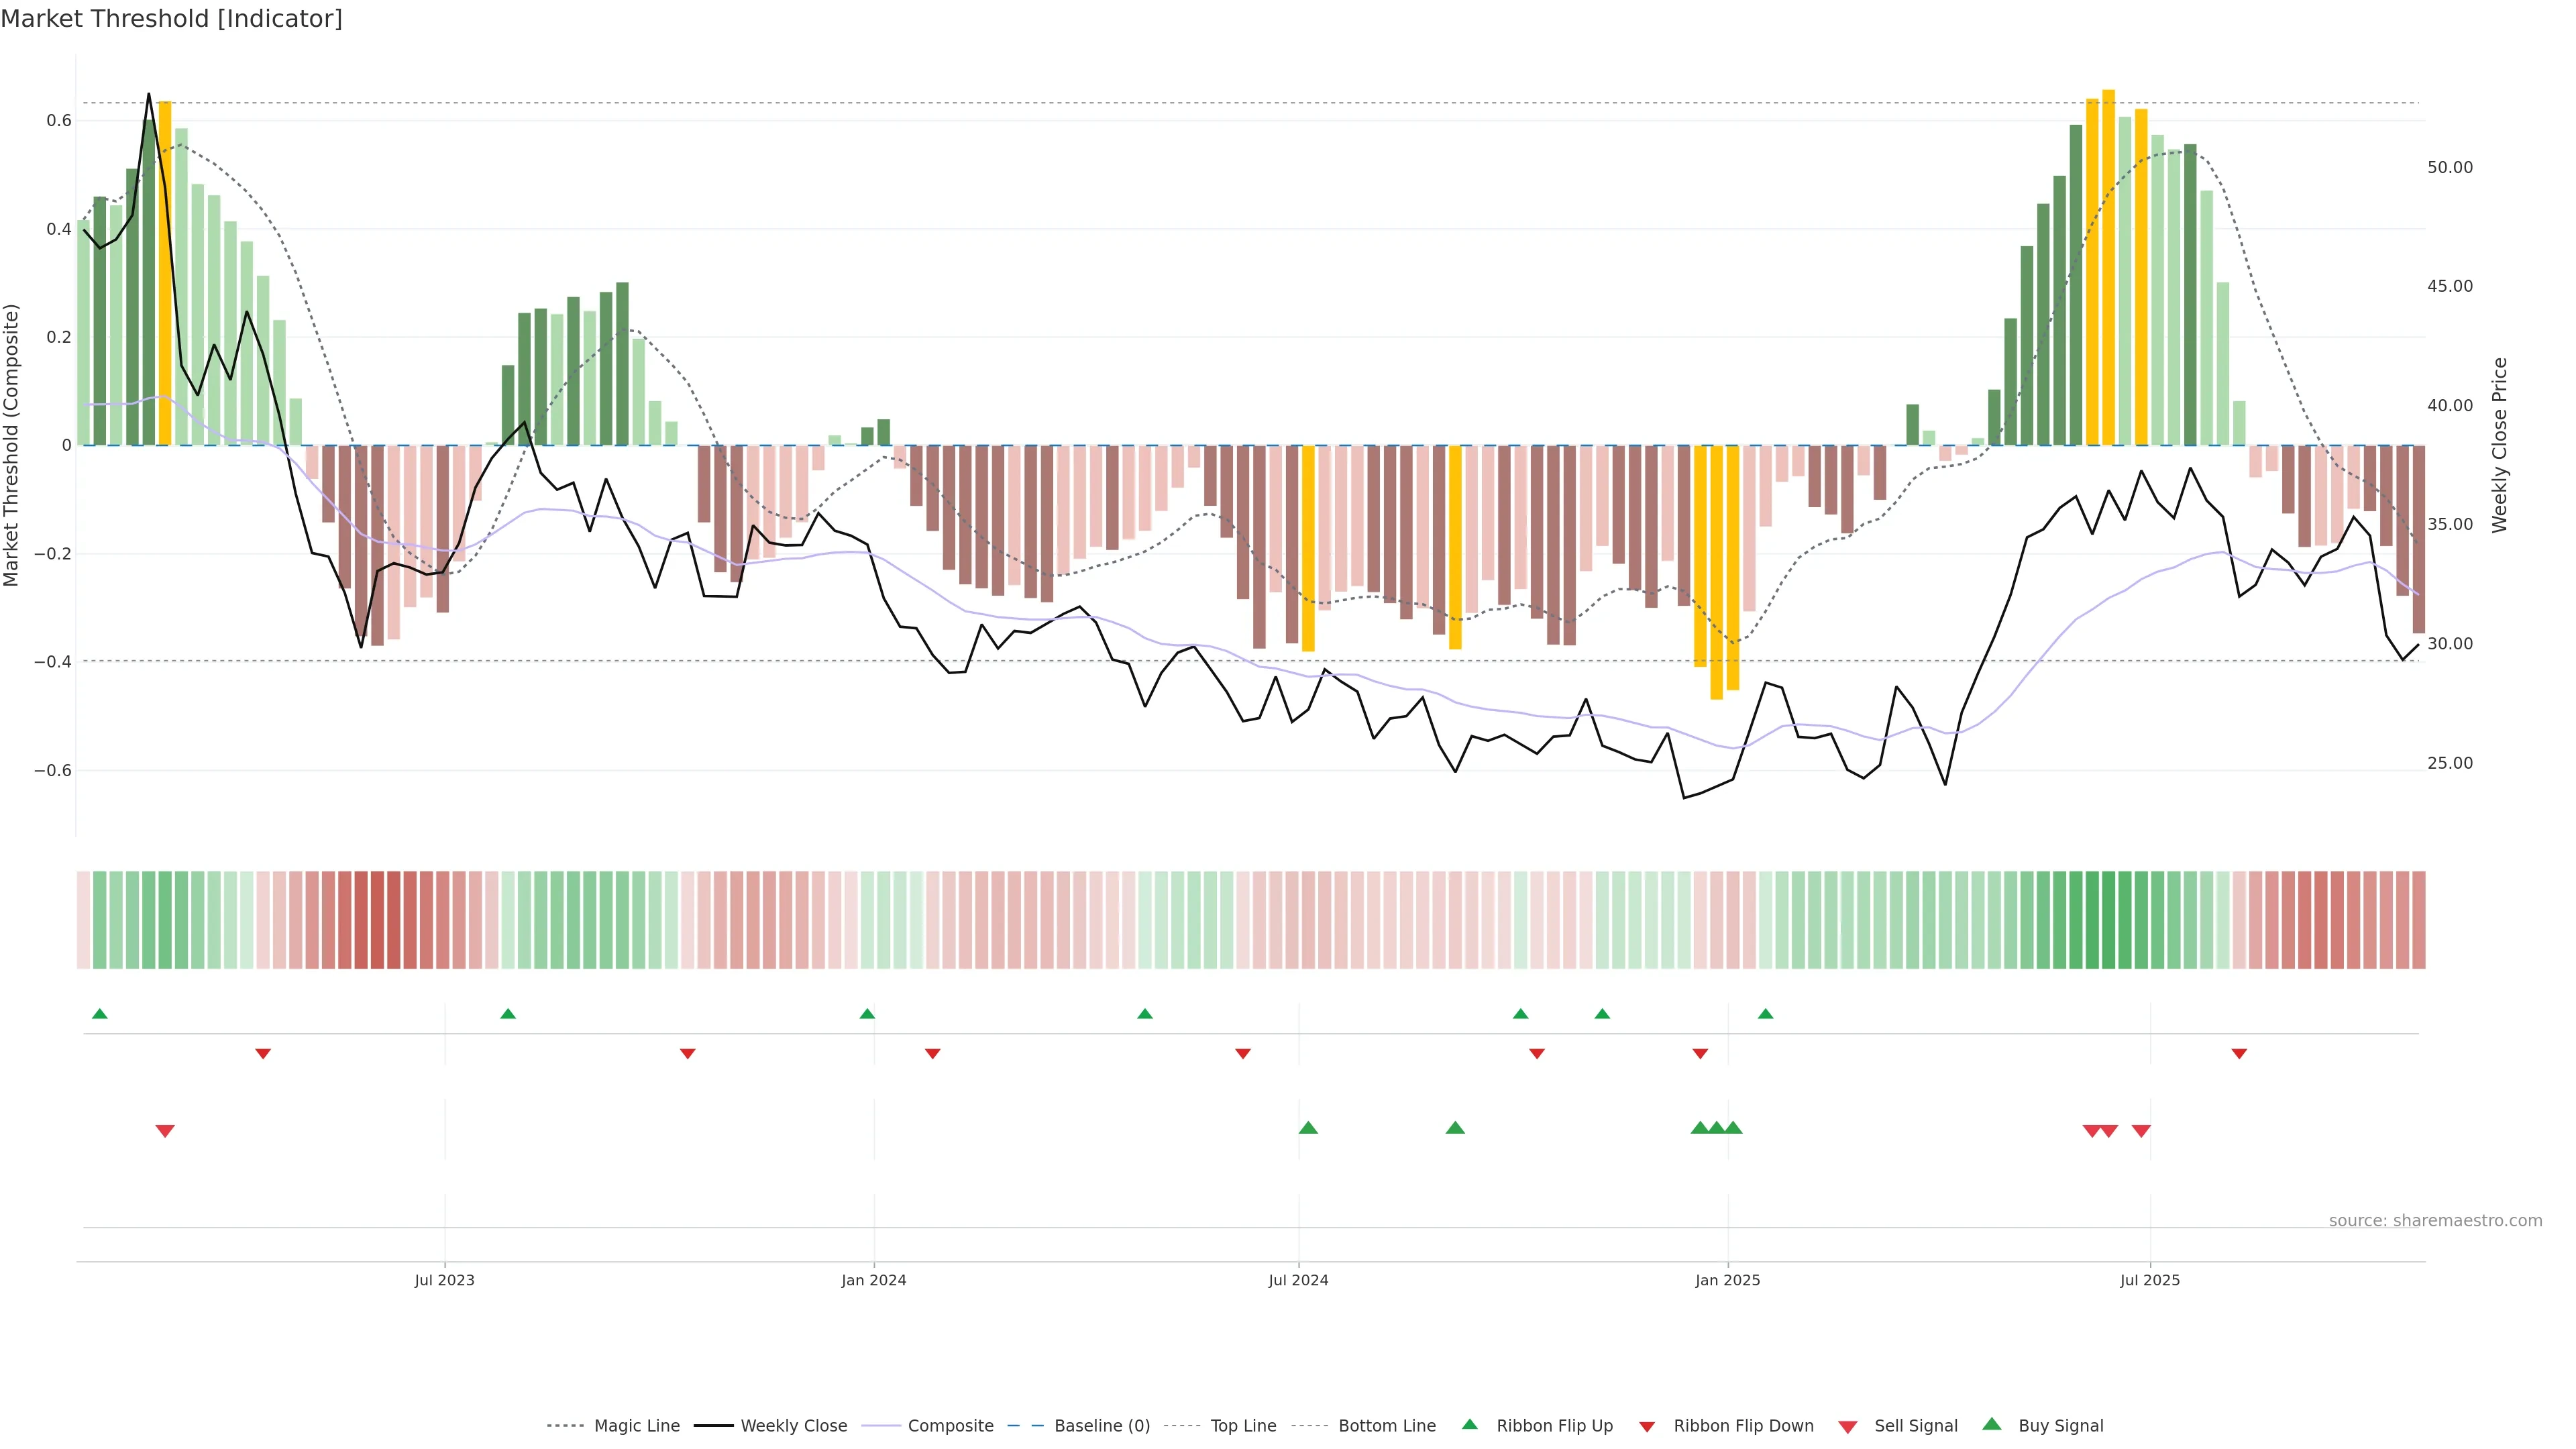2576x1449 pixels.
Task: Click Buy Signal legend marker
Action: click(1992, 1424)
